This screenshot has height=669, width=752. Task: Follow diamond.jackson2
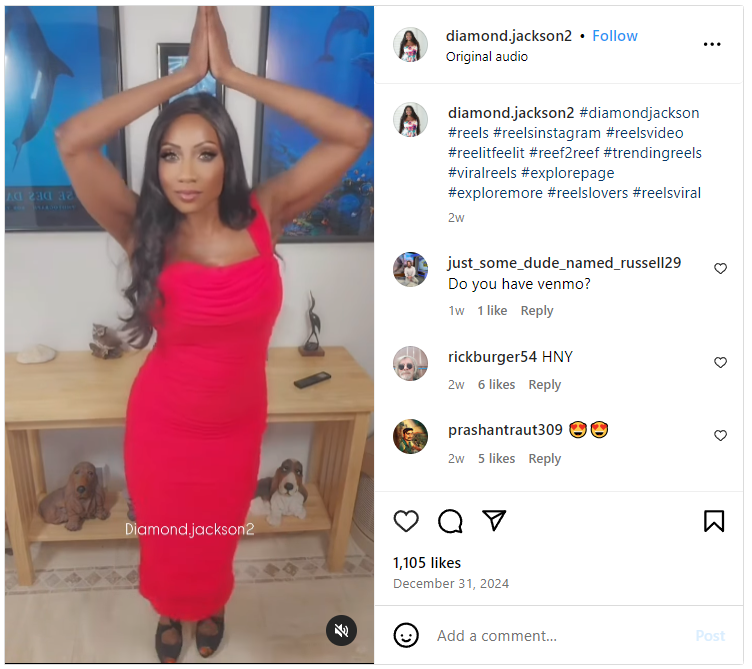614,36
